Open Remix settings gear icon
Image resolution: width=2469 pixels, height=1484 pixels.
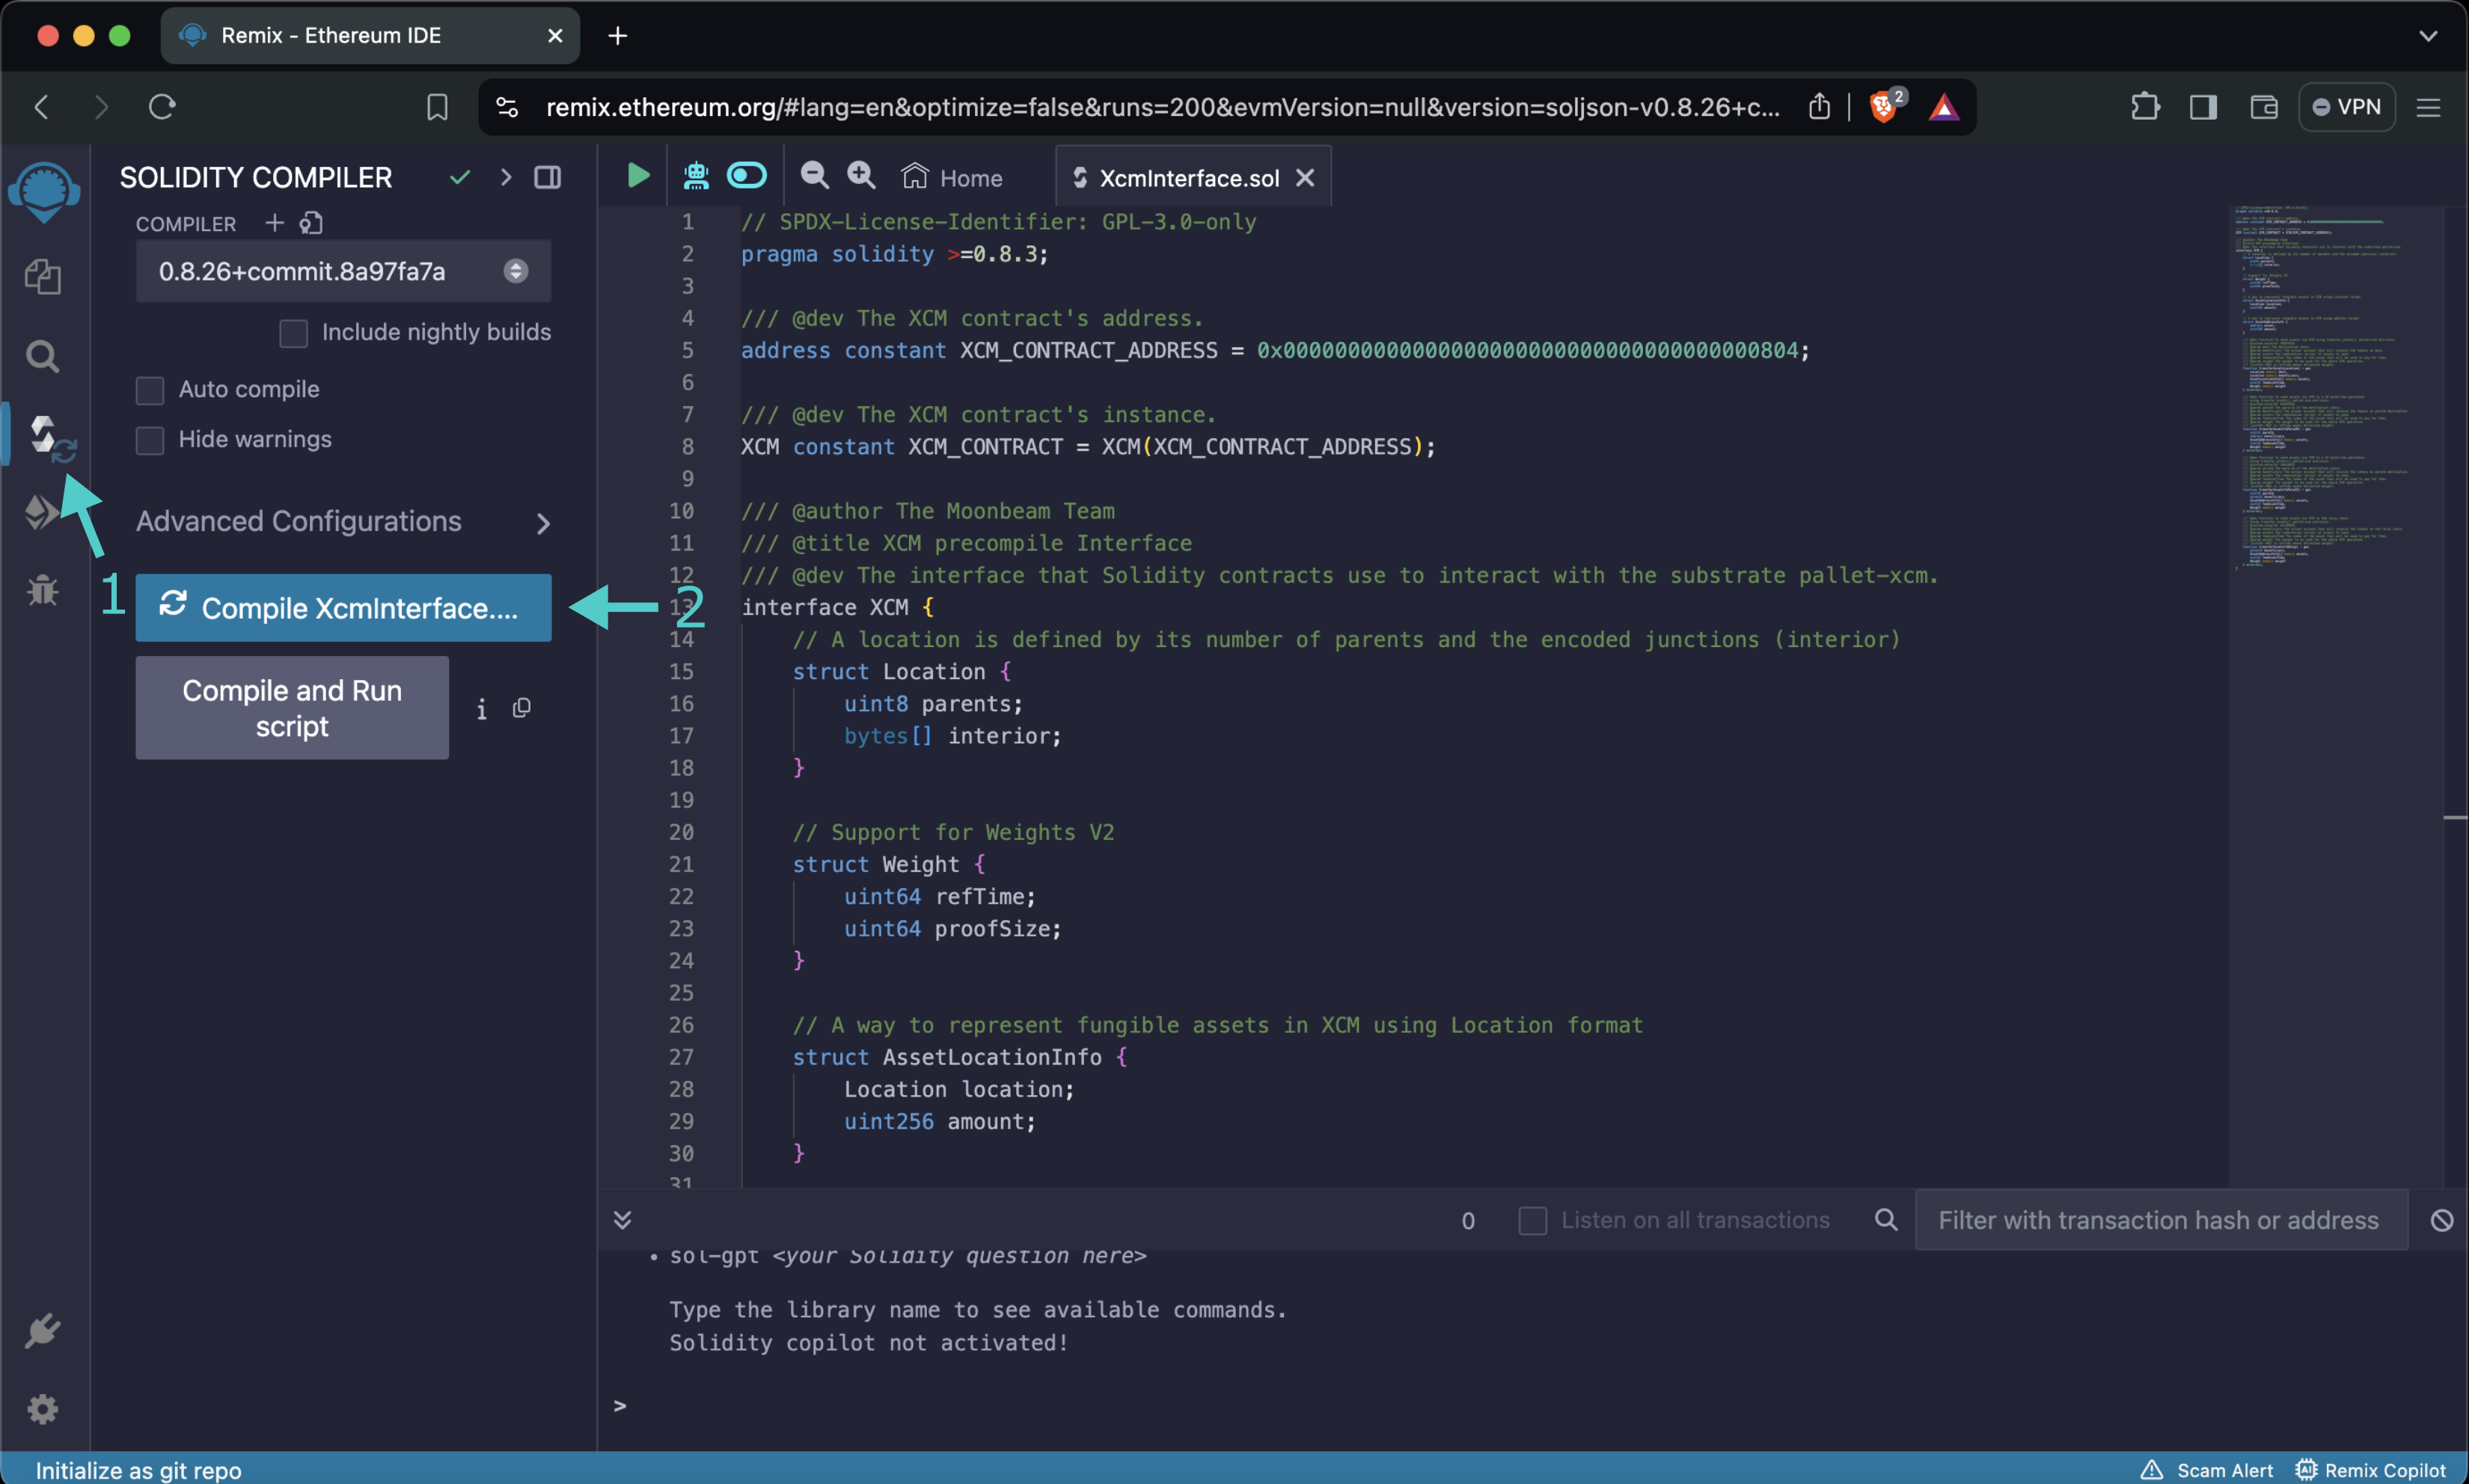pos(43,1409)
